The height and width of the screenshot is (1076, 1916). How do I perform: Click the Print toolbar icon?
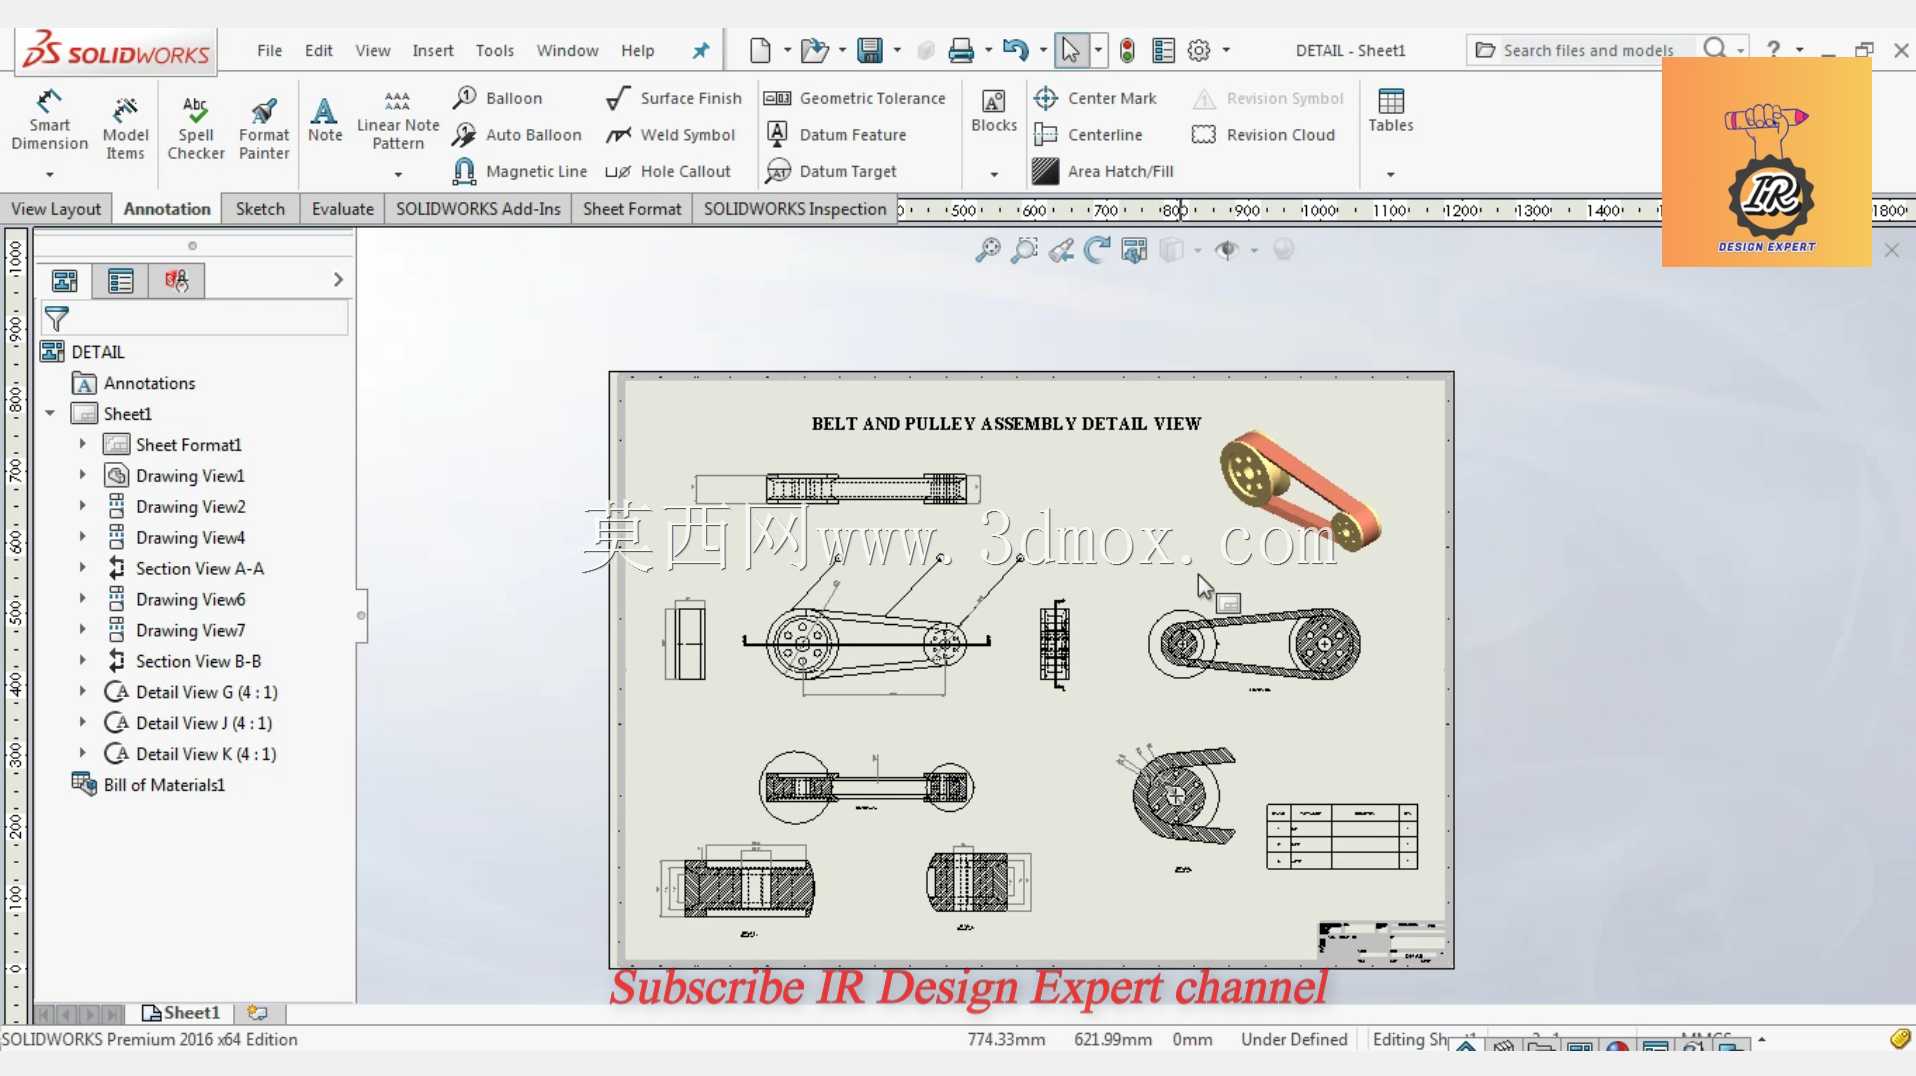coord(961,50)
